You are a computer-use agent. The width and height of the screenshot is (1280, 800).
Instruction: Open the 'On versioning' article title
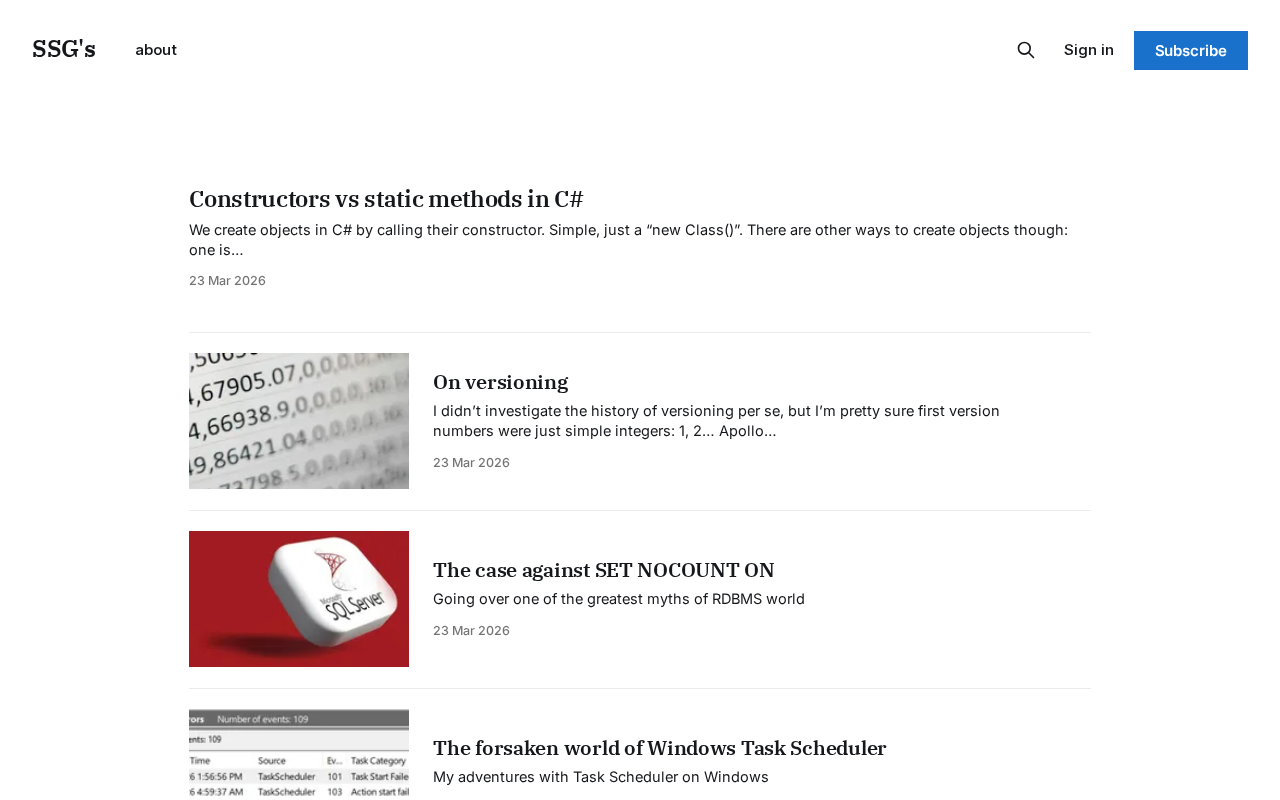tap(500, 382)
